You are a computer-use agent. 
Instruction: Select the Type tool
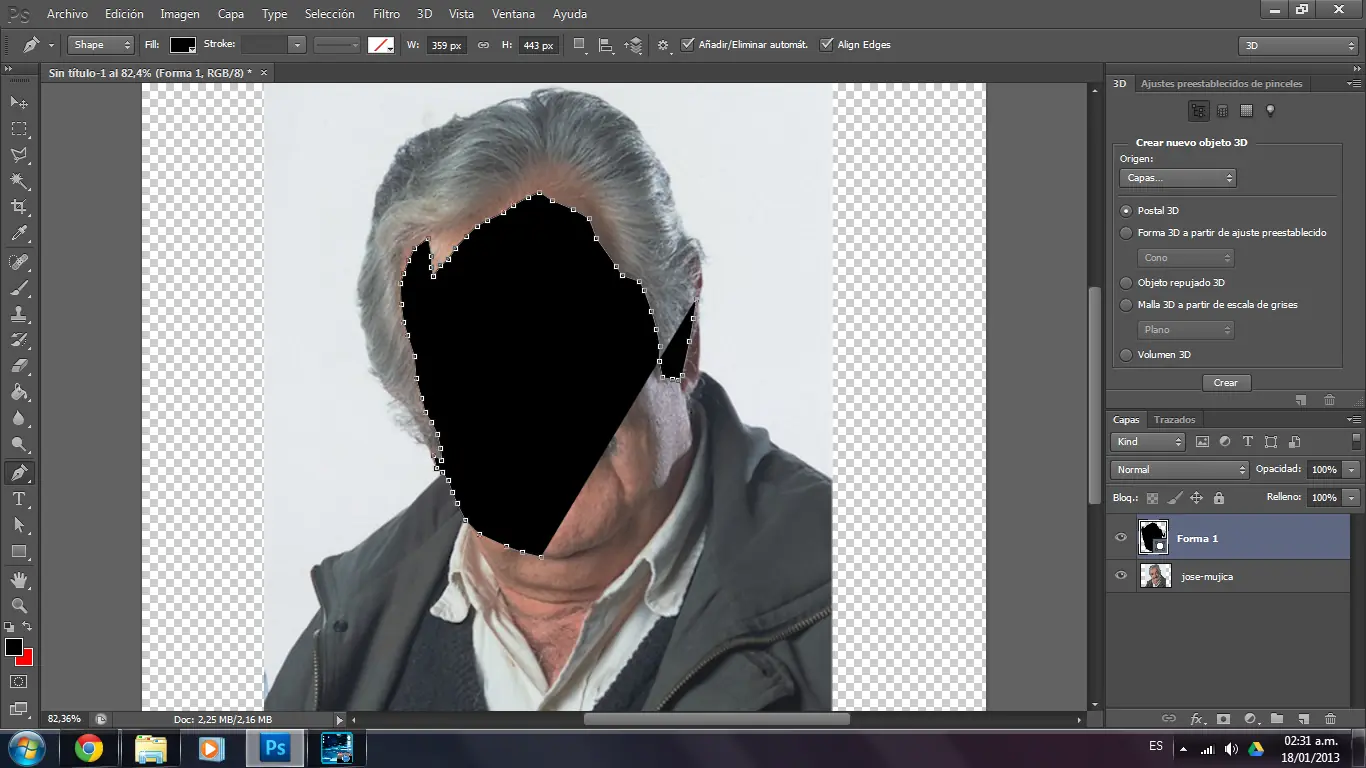tap(19, 498)
